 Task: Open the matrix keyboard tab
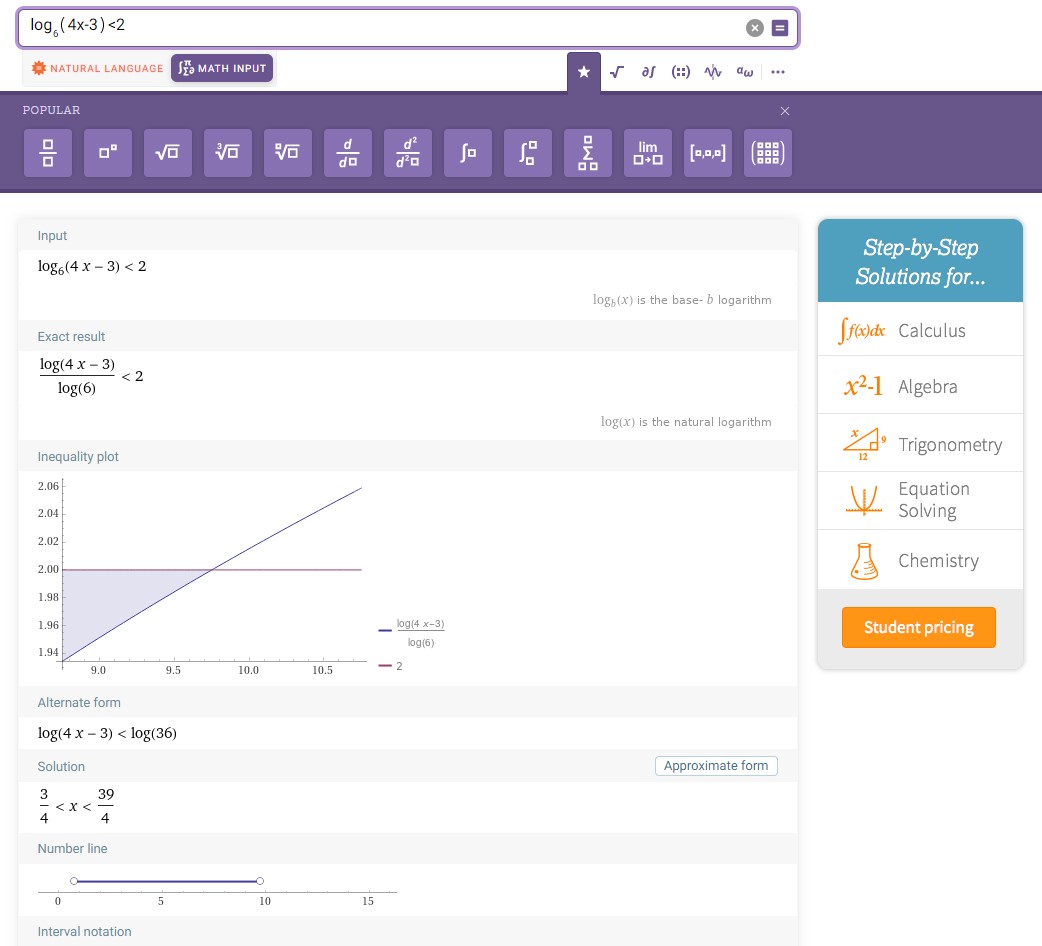coord(680,72)
